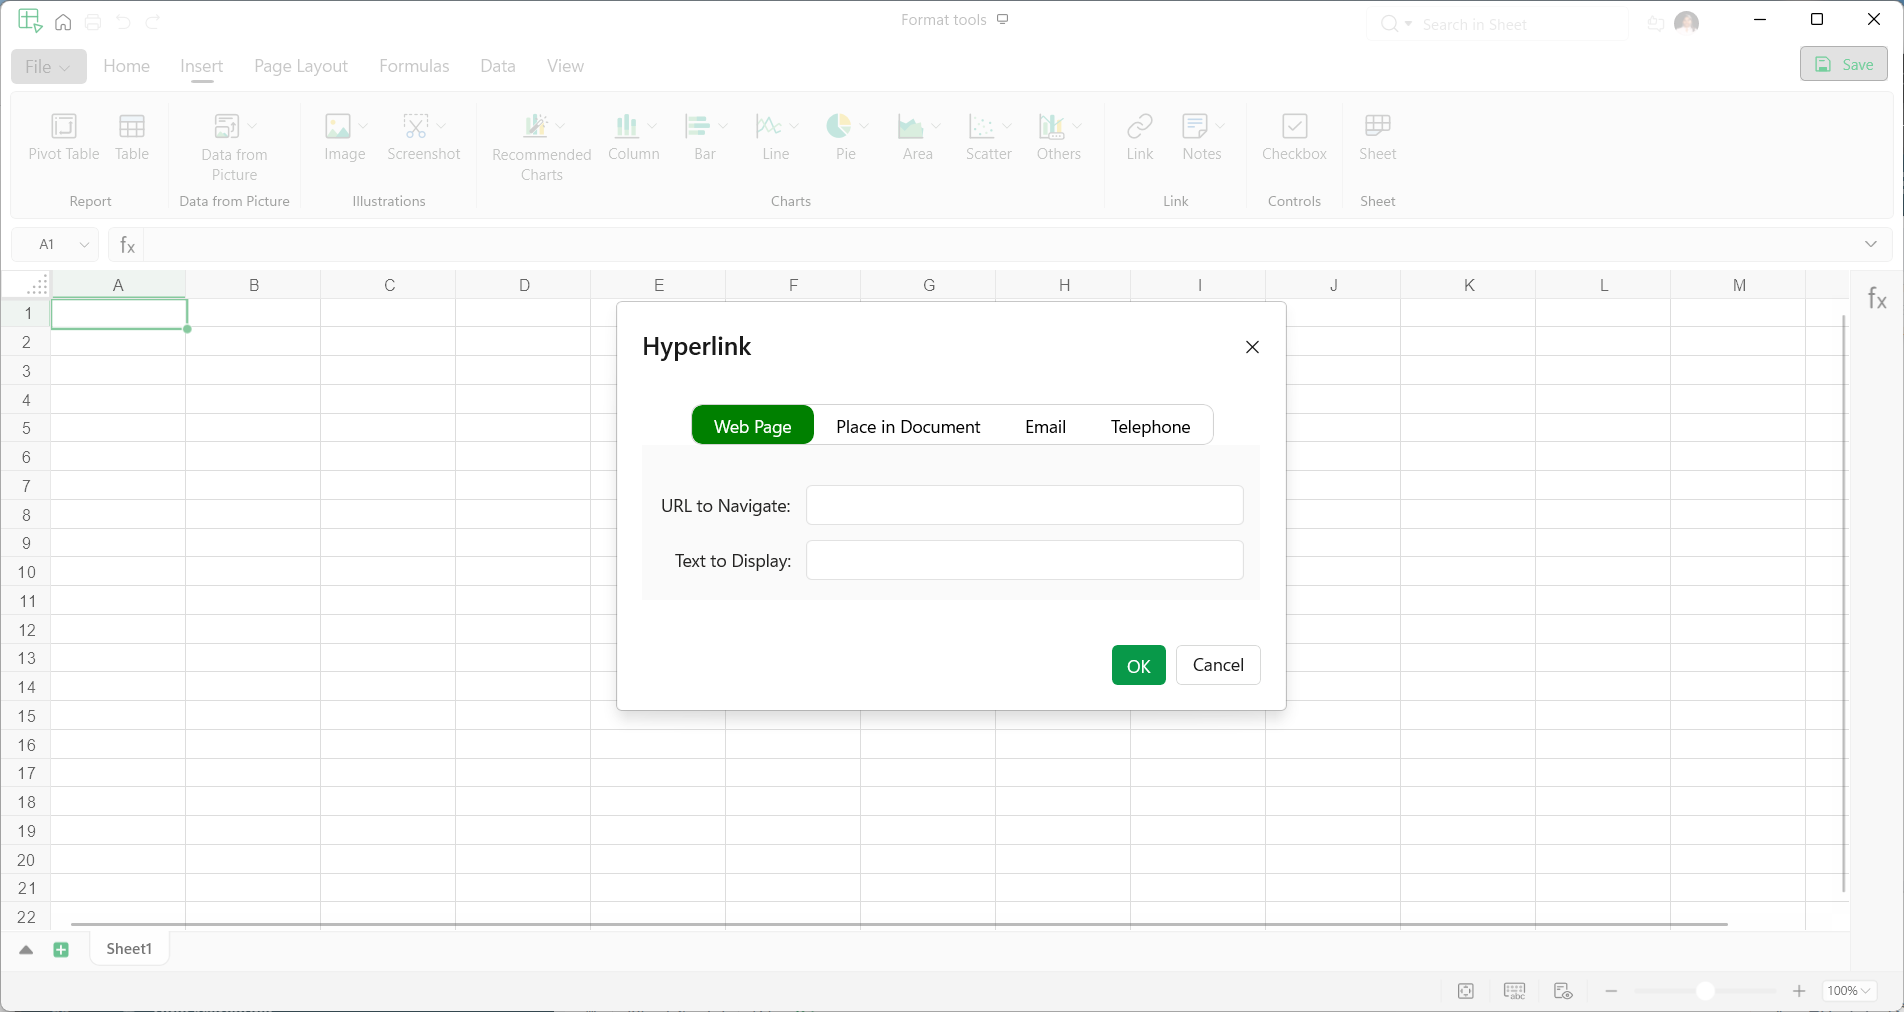Show the sheet list arrow beside add sheet
Image resolution: width=1904 pixels, height=1012 pixels.
26,950
